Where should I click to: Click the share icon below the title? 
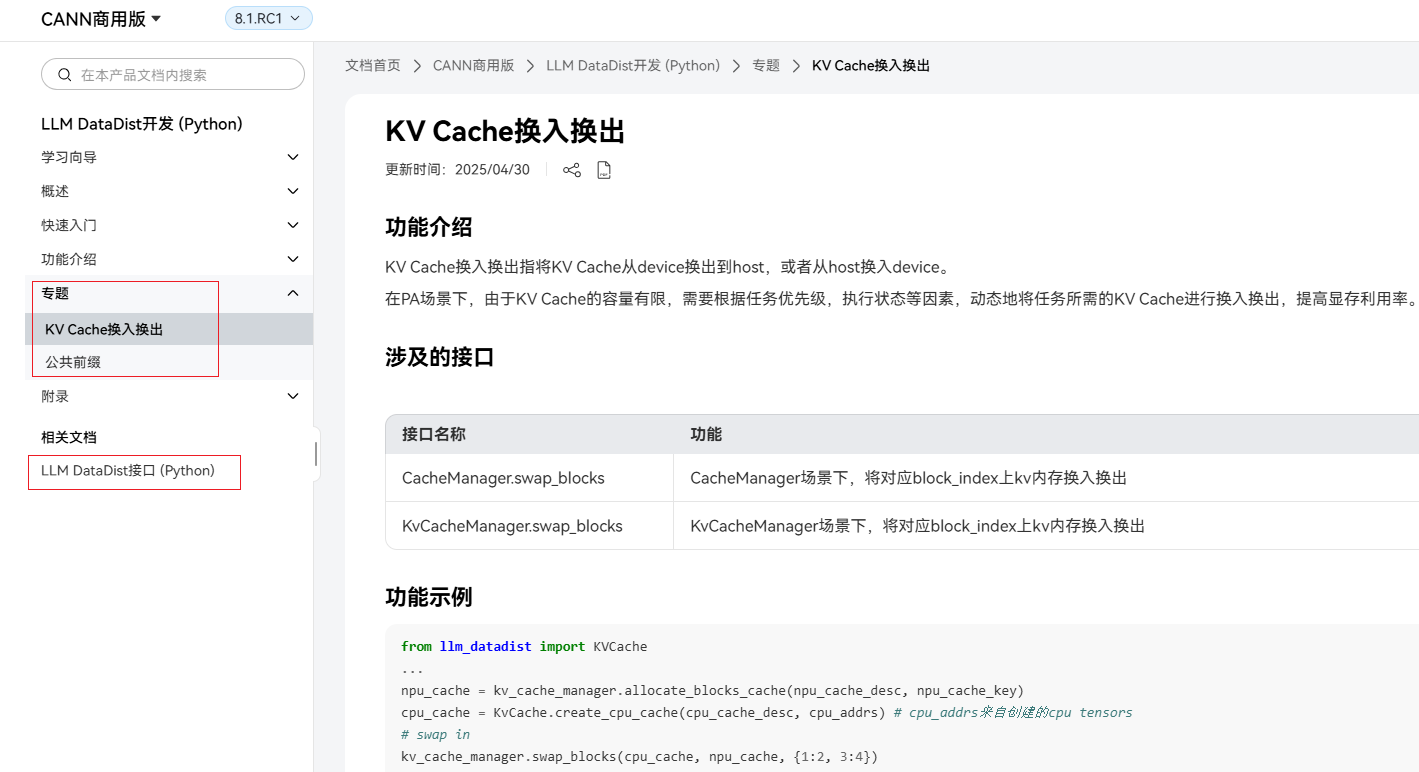point(572,170)
